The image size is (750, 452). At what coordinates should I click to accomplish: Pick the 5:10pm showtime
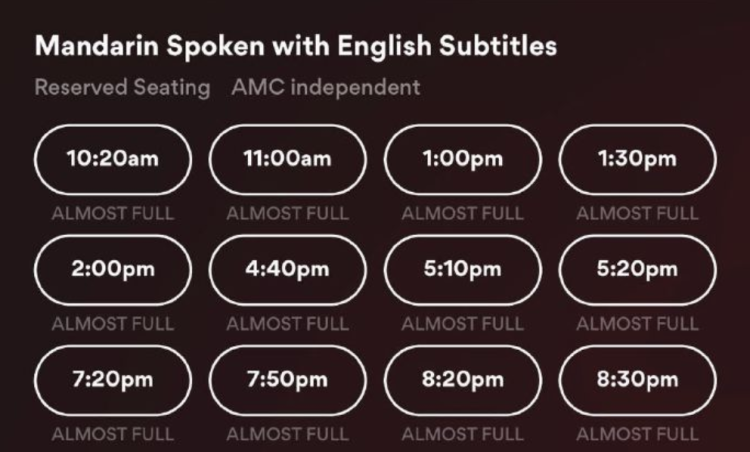[x=462, y=269]
